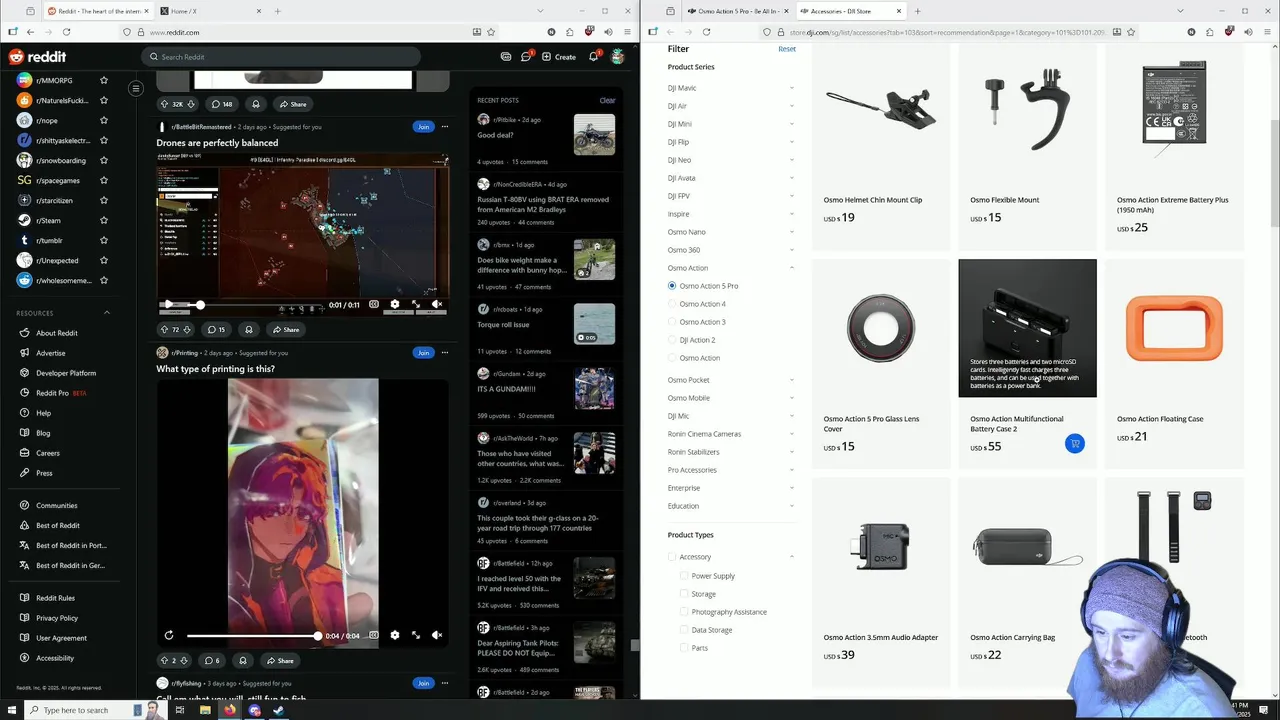The image size is (1280, 720).
Task: Open settings gear on drones video
Action: pyautogui.click(x=395, y=304)
